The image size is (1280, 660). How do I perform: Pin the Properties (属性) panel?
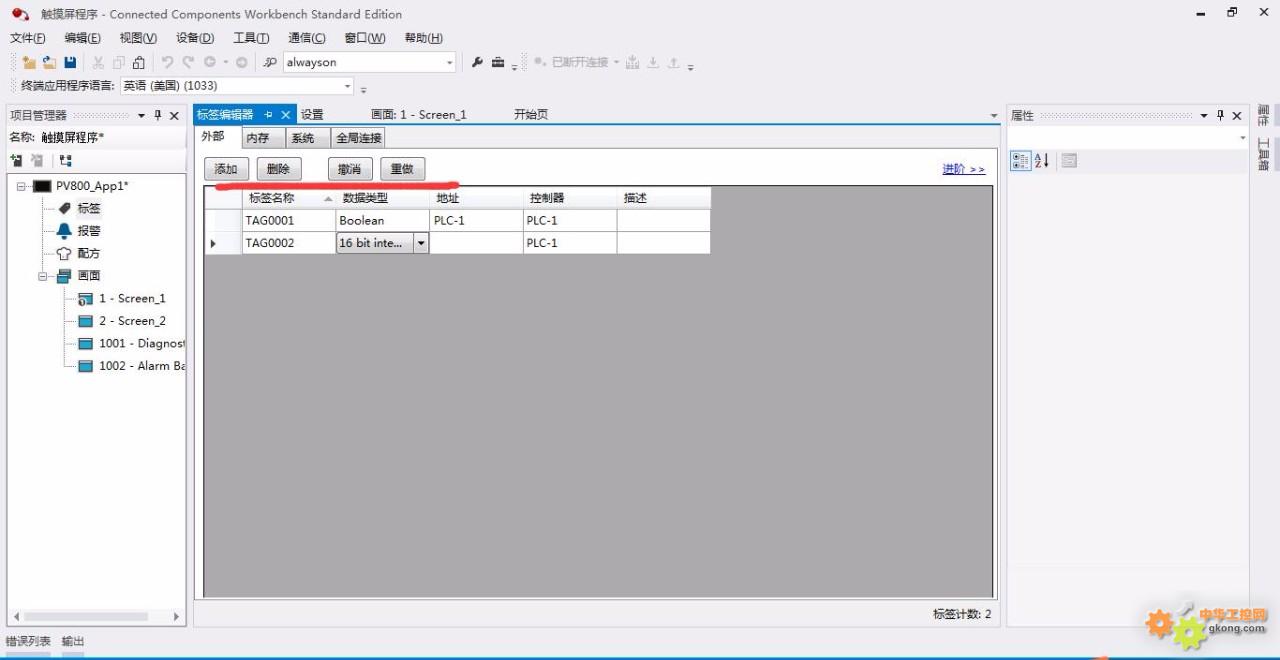pos(1220,116)
